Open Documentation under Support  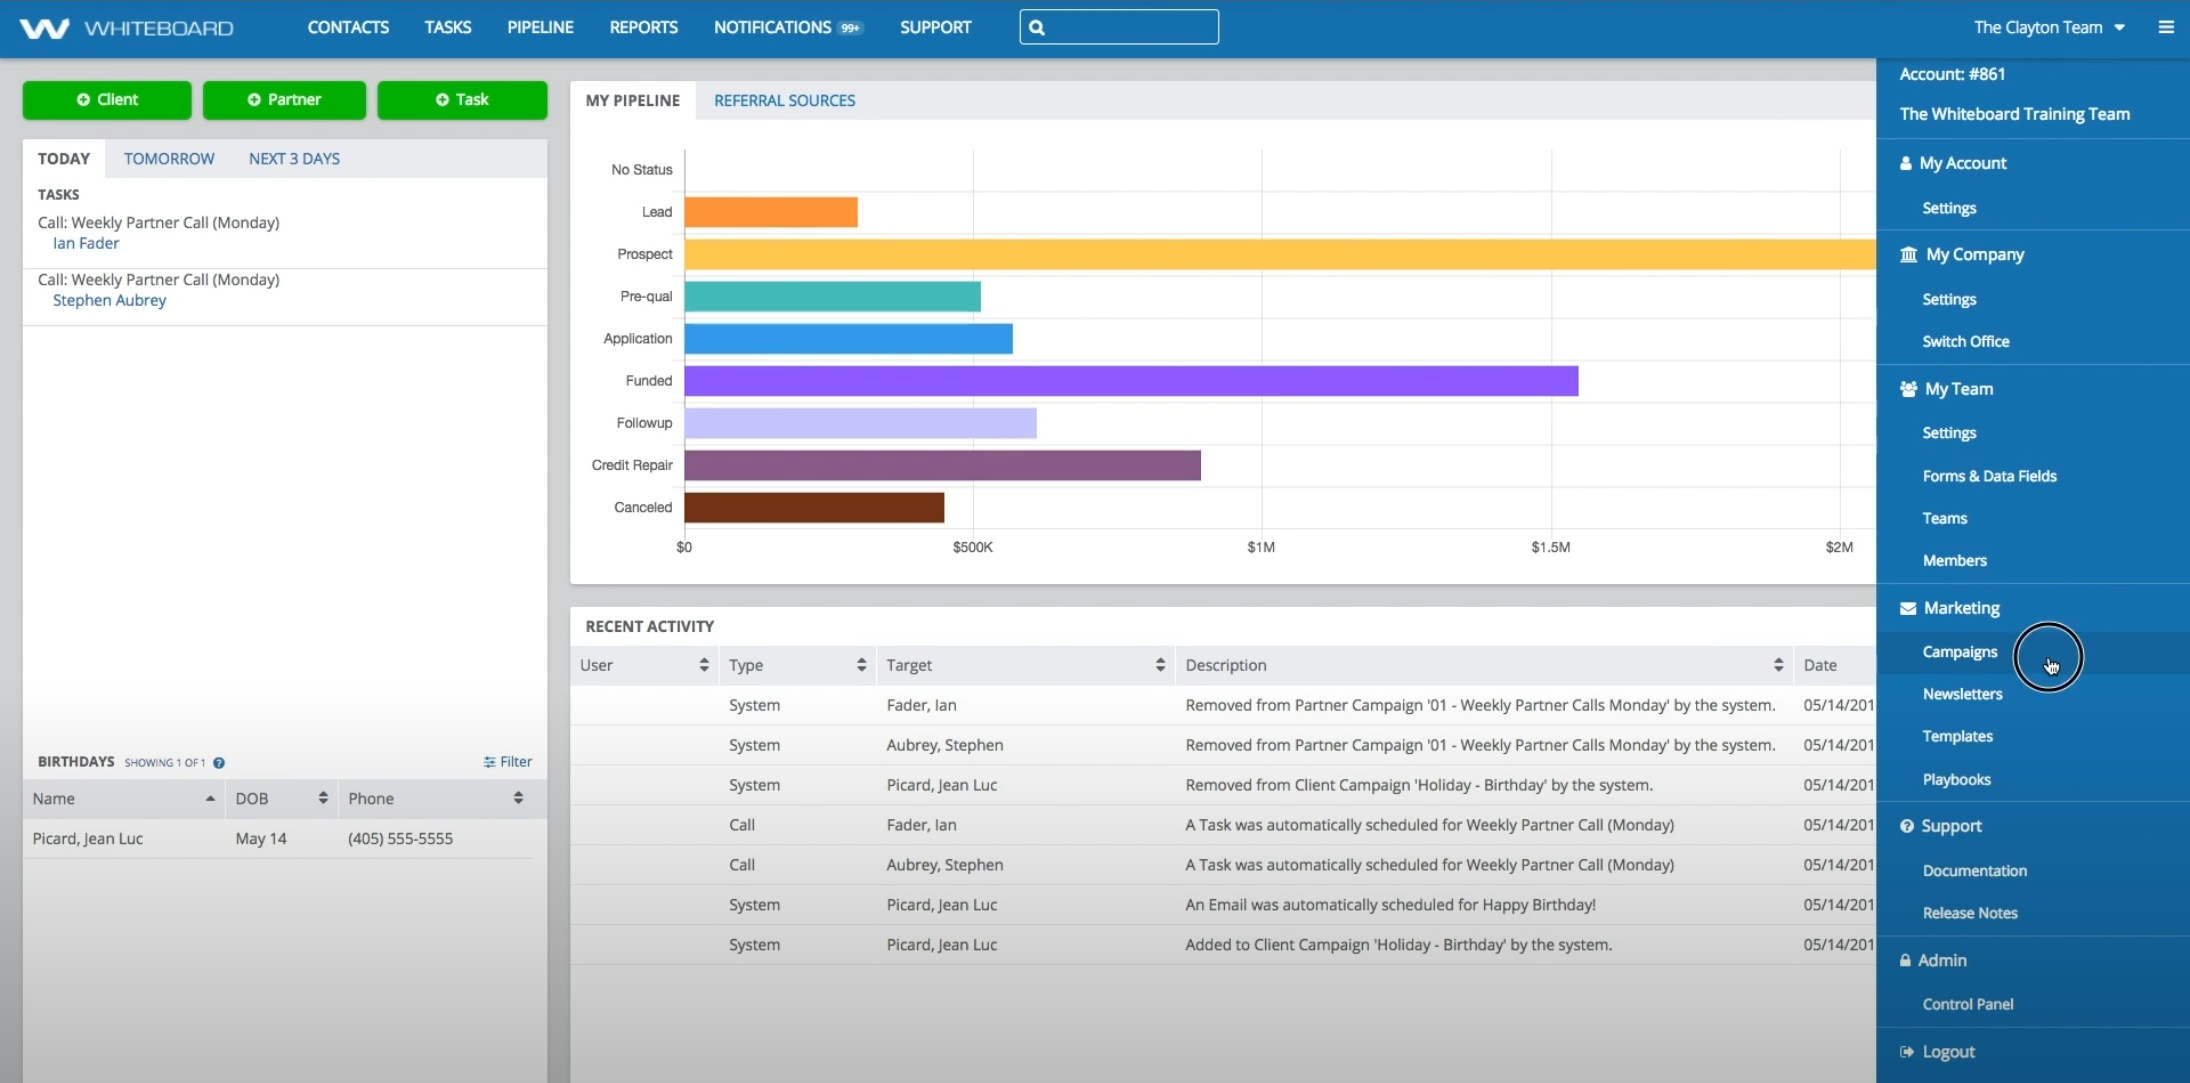(x=1974, y=871)
